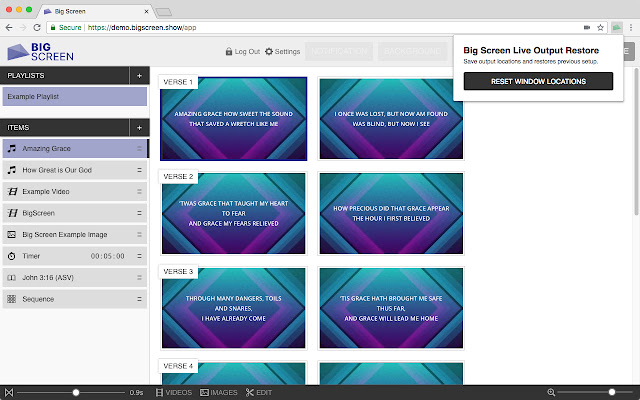
Task: Click the music note icon beside How Great is Our God
Action: [x=12, y=170]
